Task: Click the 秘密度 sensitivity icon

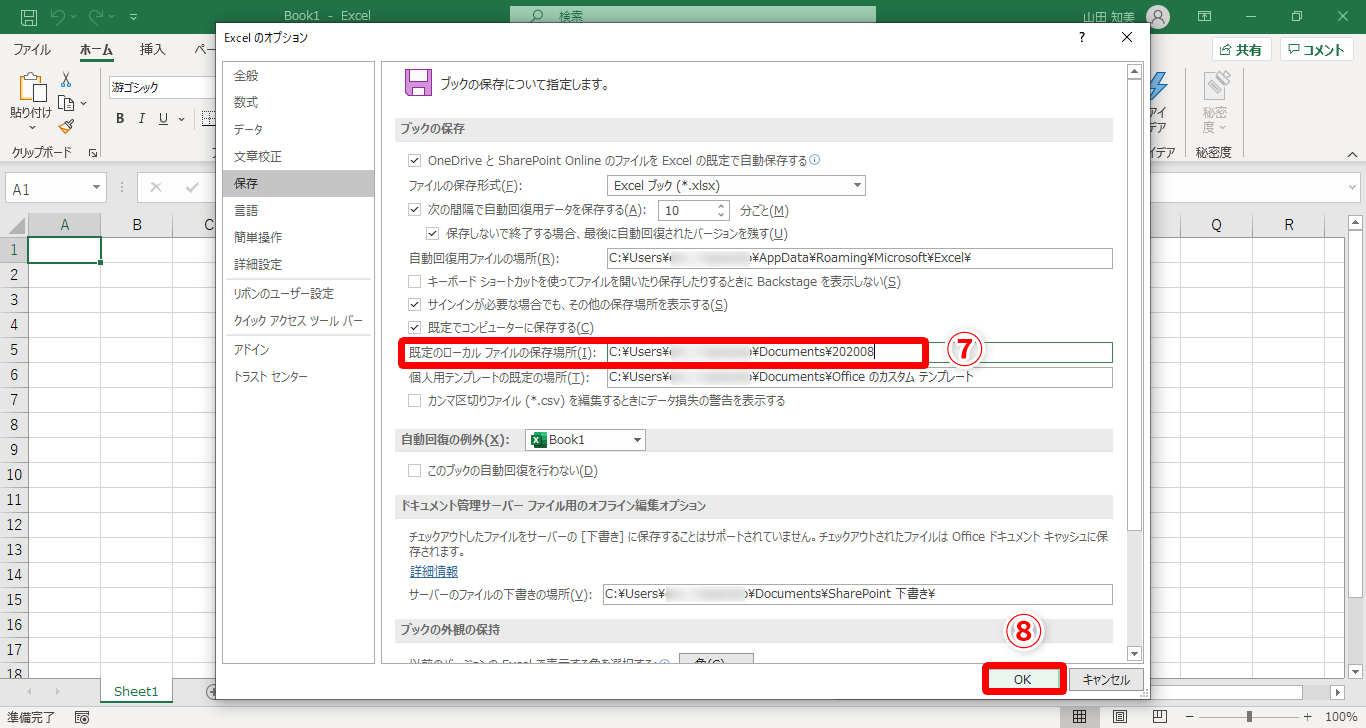Action: 1216,86
